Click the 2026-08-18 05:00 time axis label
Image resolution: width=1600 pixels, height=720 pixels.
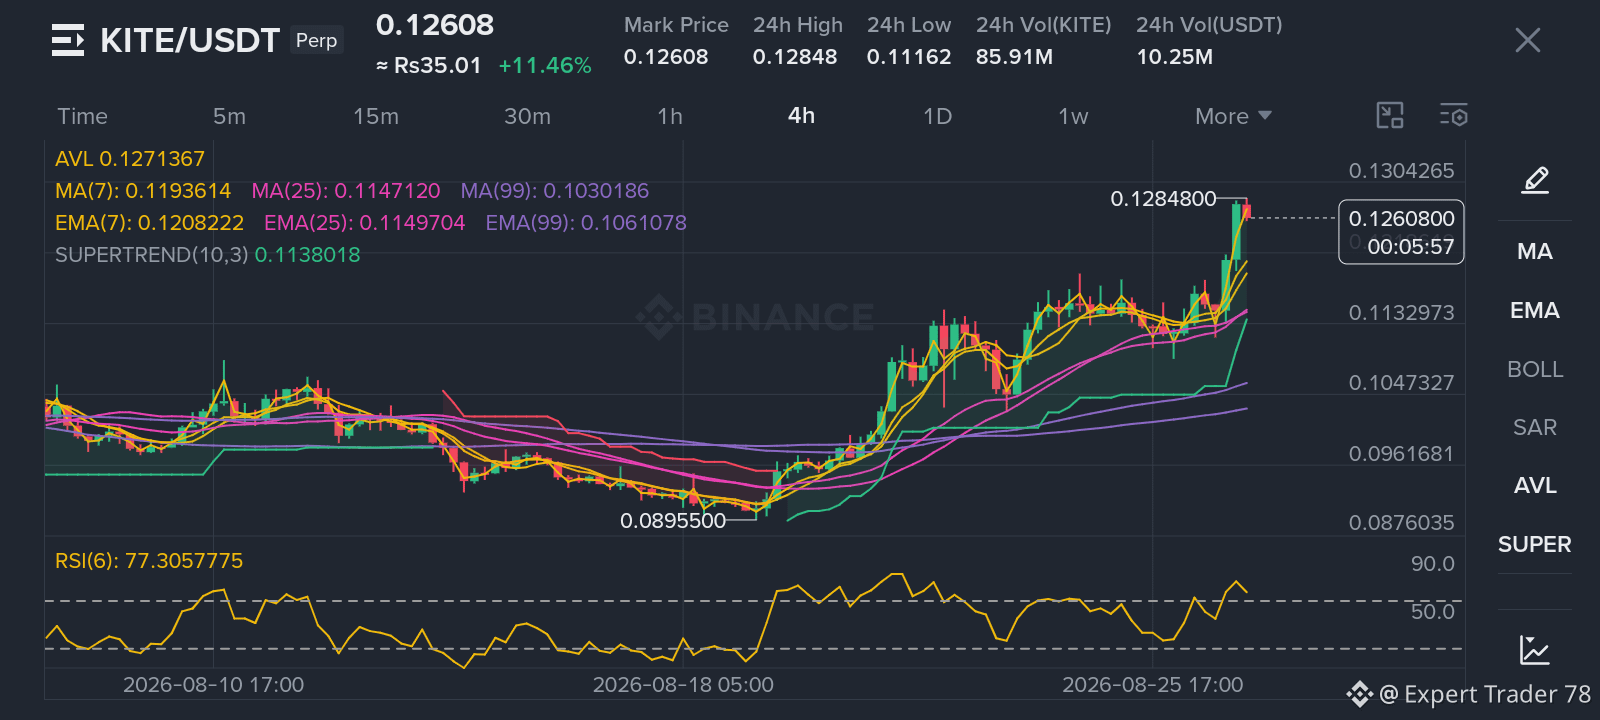tap(683, 685)
